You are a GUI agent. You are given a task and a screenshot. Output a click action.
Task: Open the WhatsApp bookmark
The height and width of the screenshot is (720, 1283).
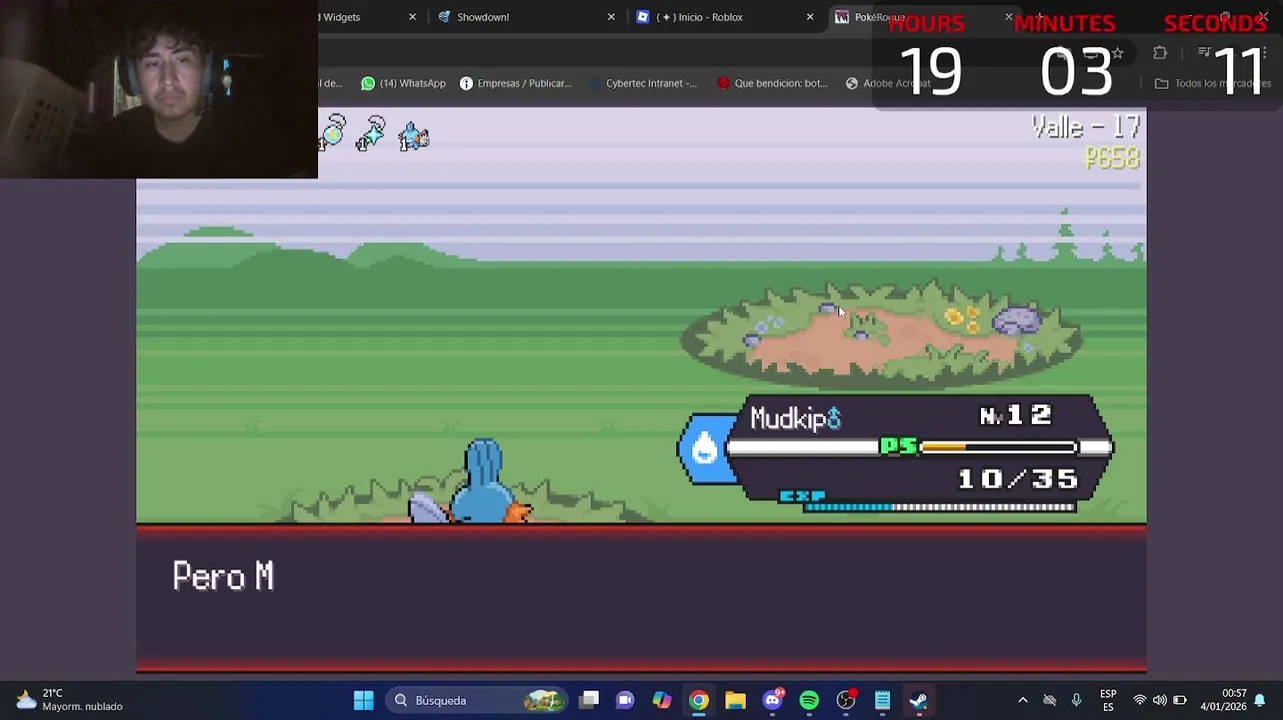point(403,83)
